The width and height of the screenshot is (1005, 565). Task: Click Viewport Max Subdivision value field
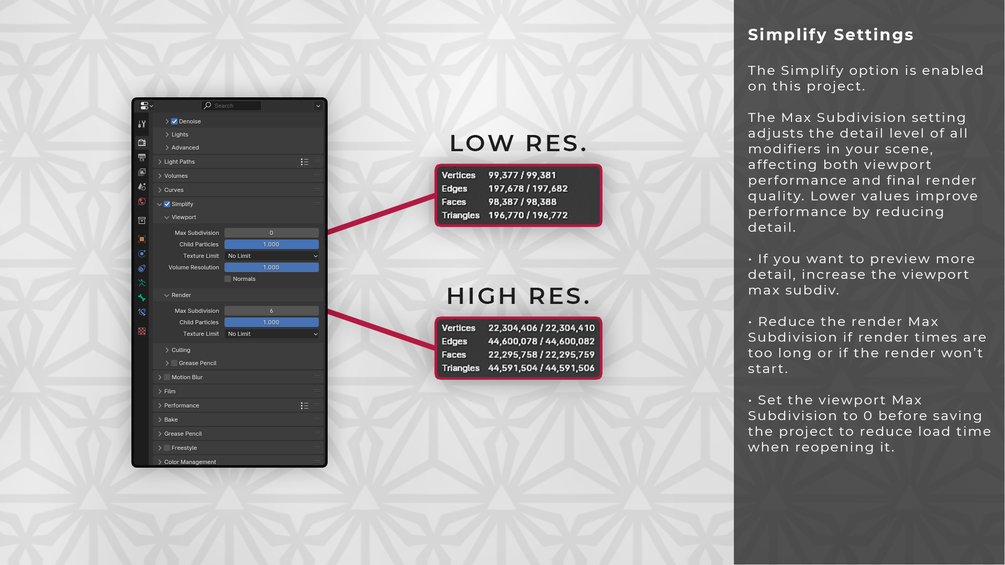pyautogui.click(x=272, y=233)
